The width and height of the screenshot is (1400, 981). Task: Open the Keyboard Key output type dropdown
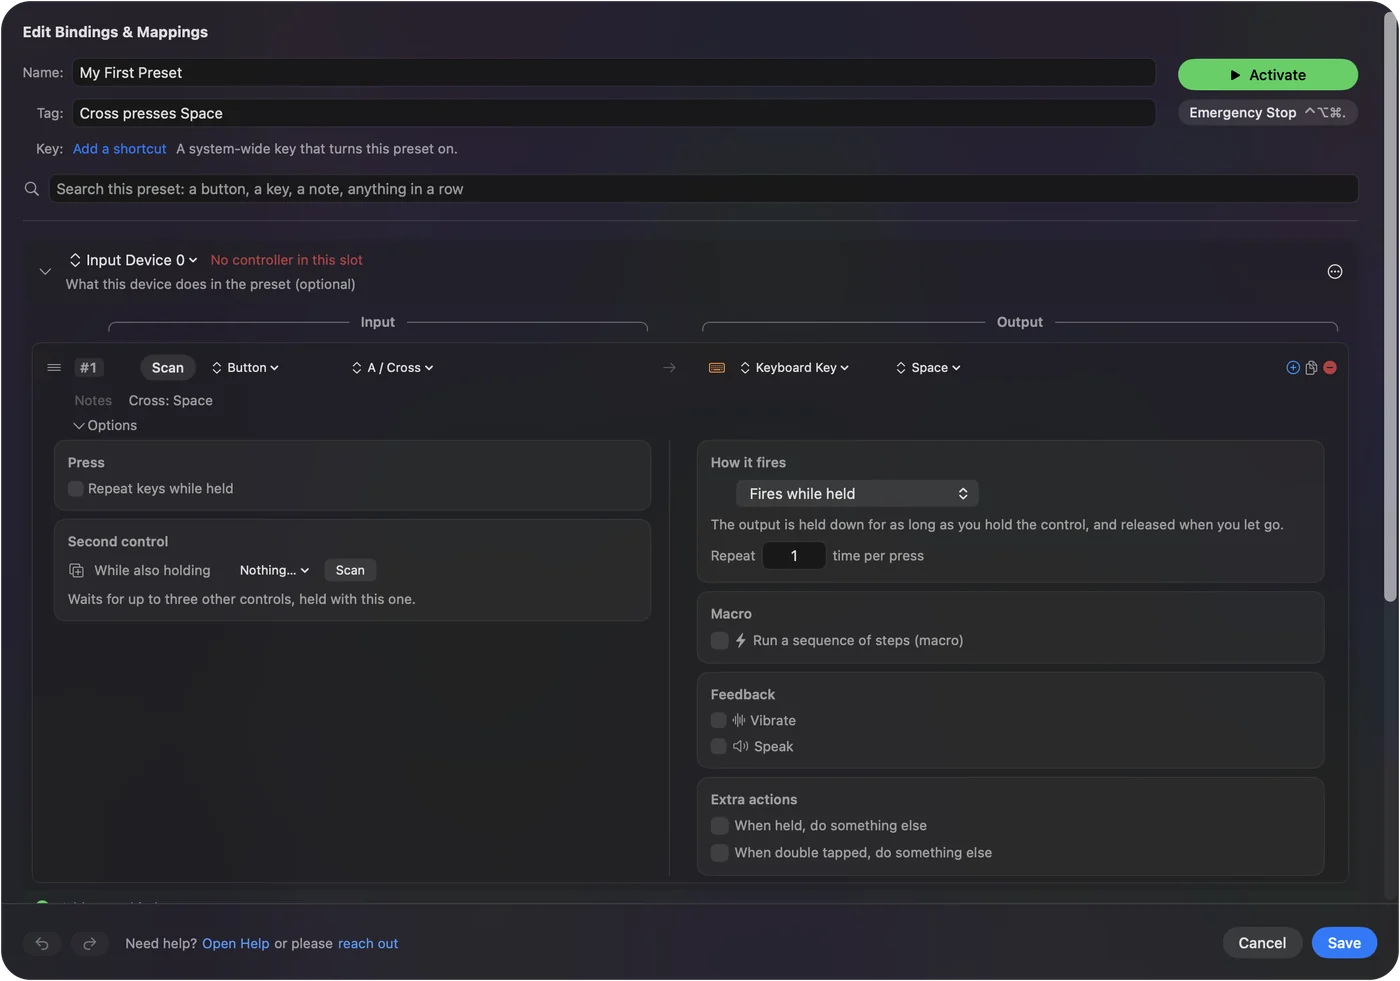[x=795, y=368]
